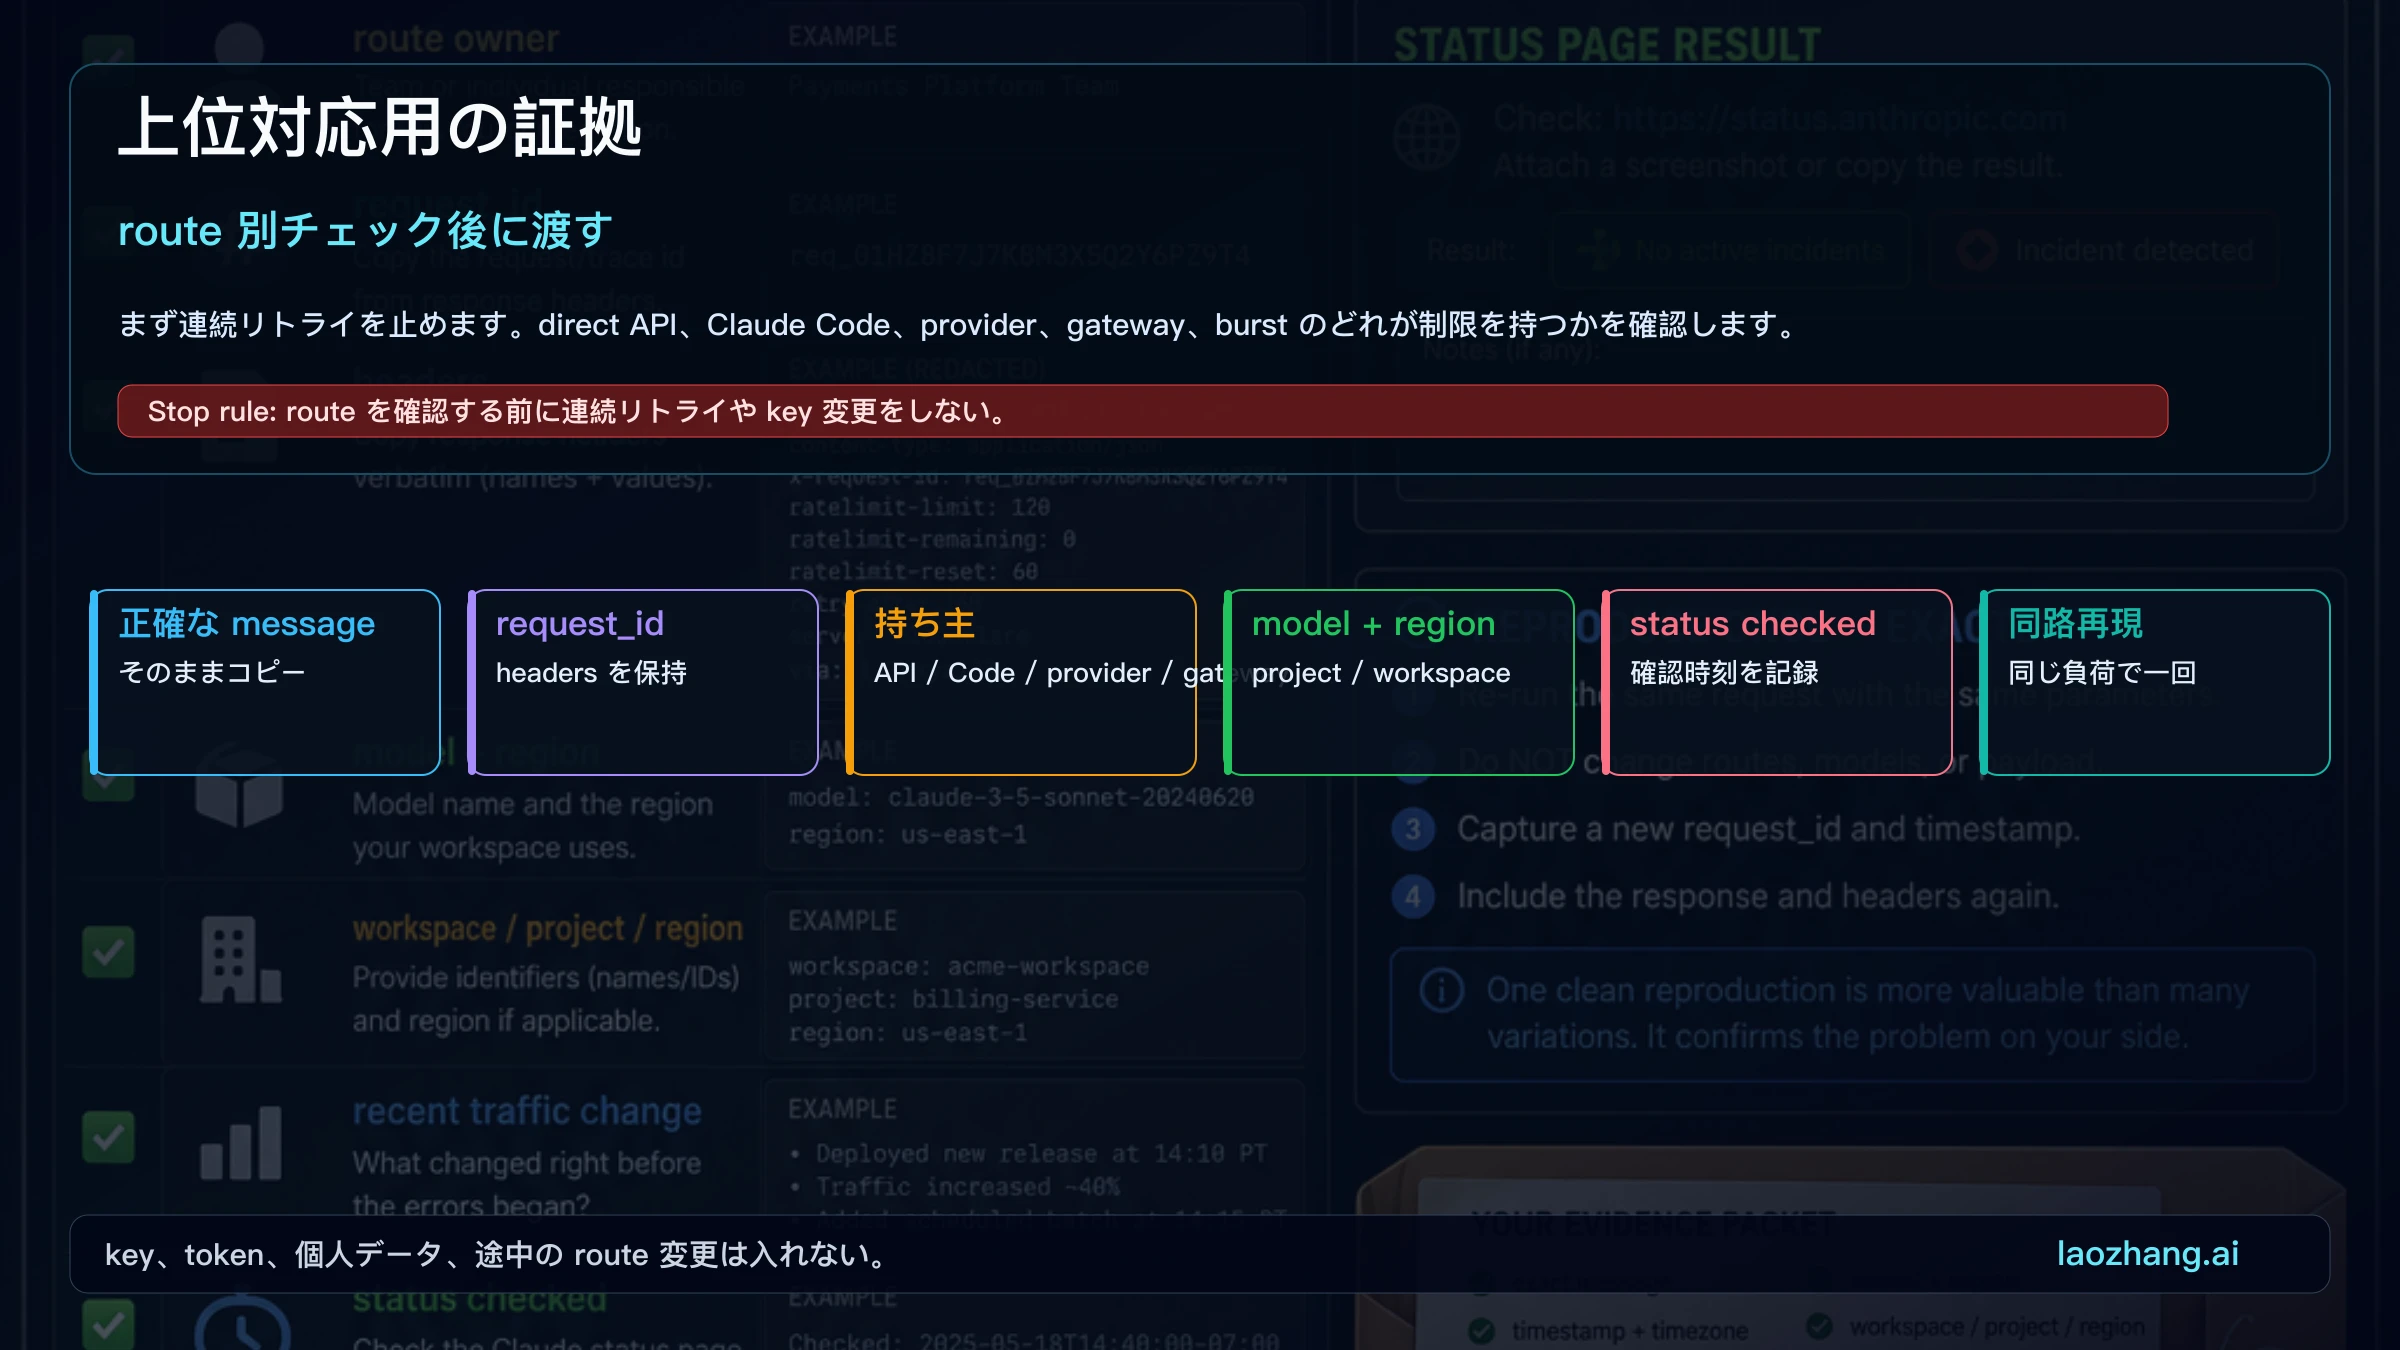
Task: Open the request_id card
Action: (644, 682)
